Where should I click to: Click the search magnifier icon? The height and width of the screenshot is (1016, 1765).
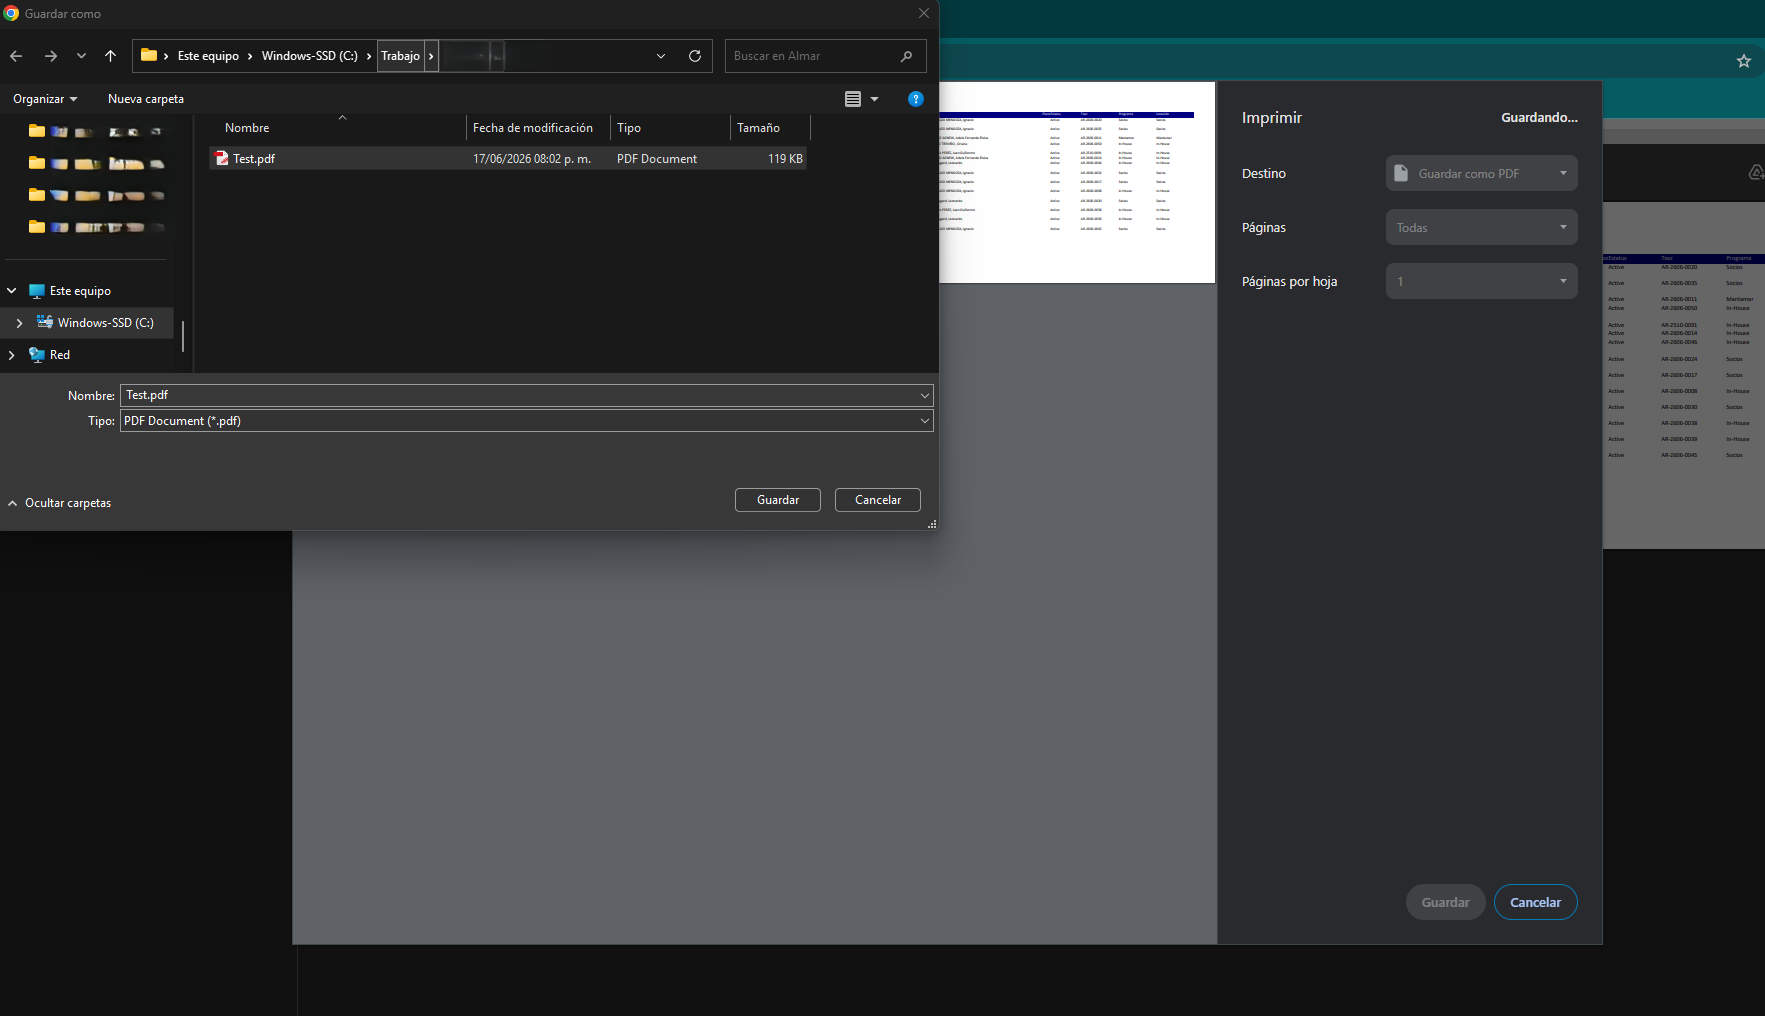coord(906,56)
